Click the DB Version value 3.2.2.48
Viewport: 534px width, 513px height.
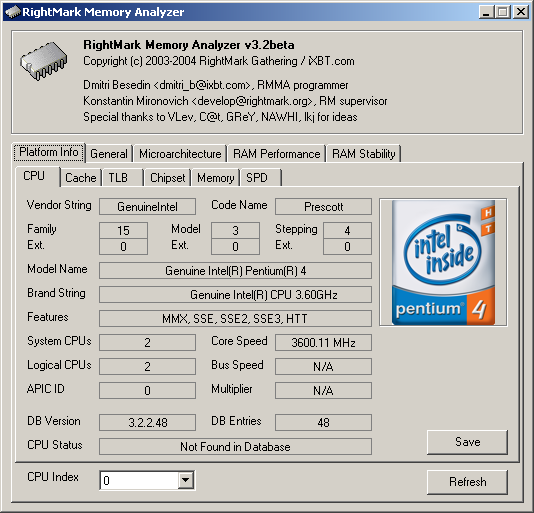147,422
